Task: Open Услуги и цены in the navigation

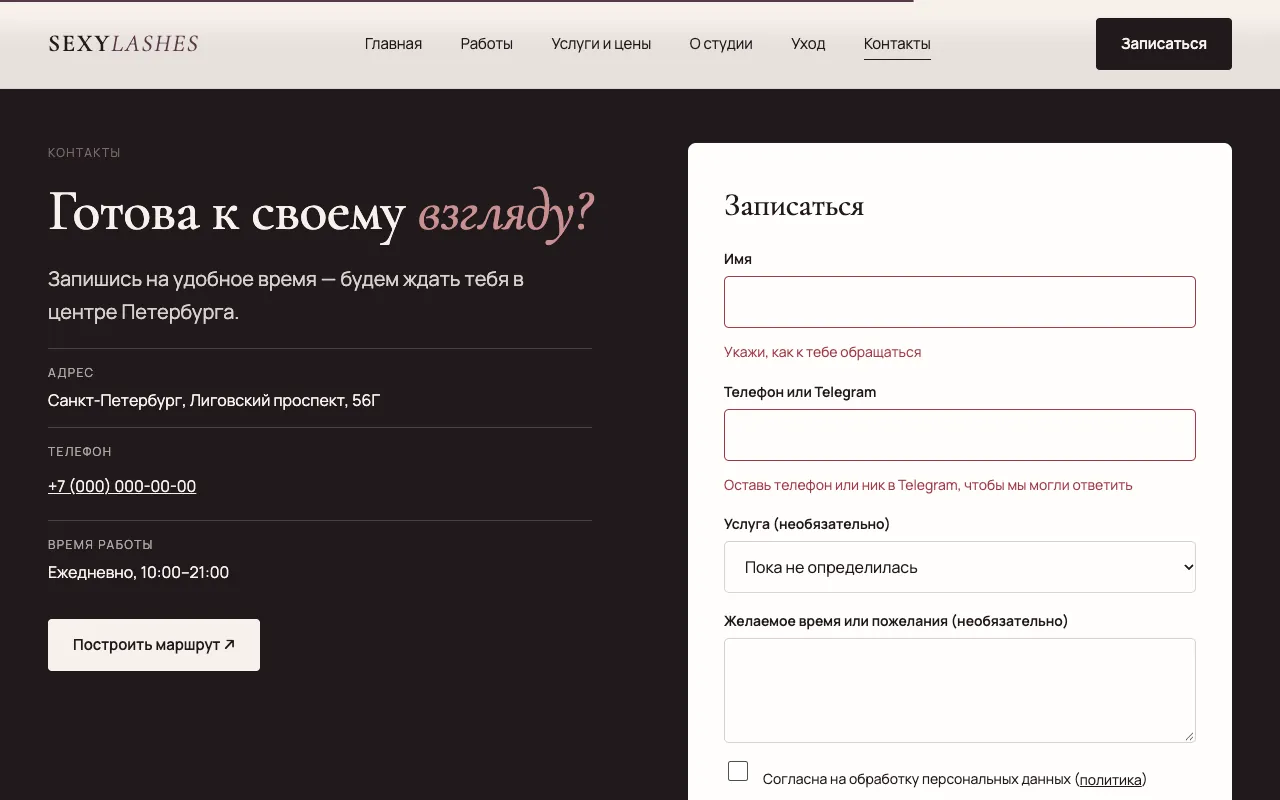Action: pyautogui.click(x=601, y=44)
